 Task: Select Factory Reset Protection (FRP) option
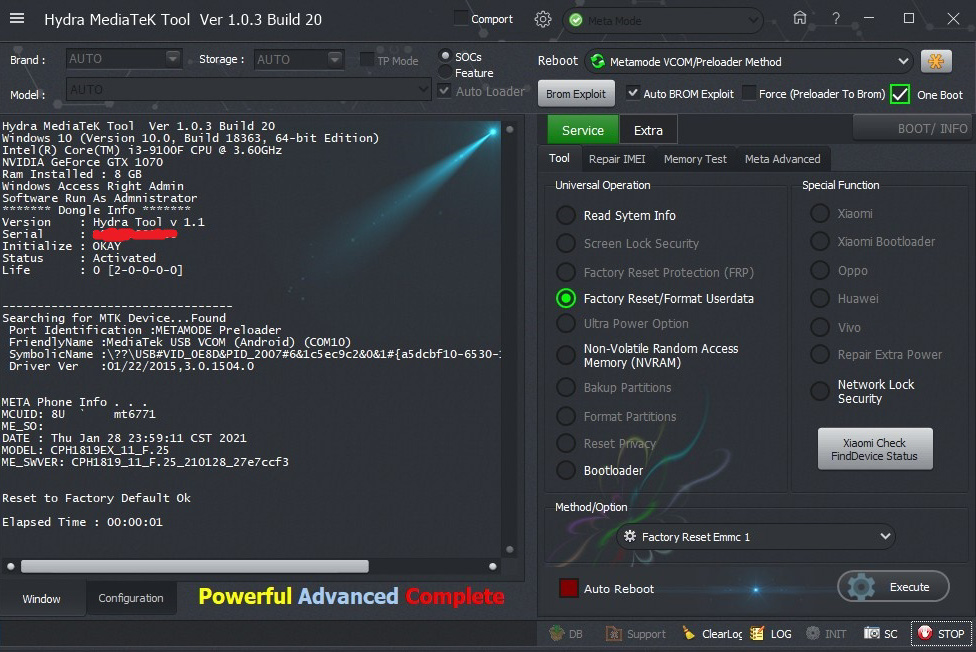click(x=566, y=272)
